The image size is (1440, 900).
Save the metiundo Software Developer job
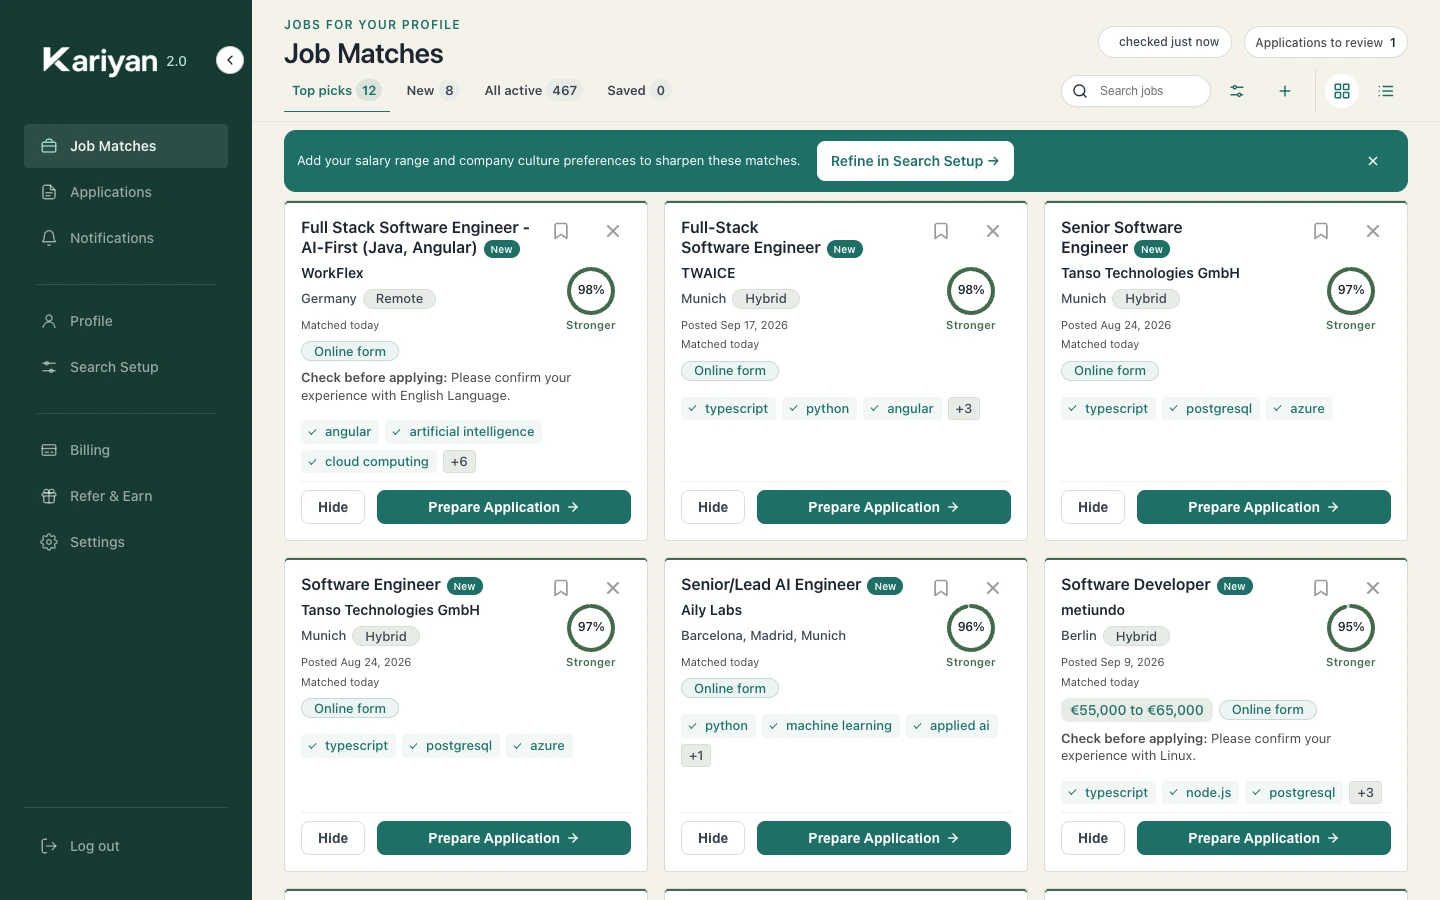tap(1321, 588)
